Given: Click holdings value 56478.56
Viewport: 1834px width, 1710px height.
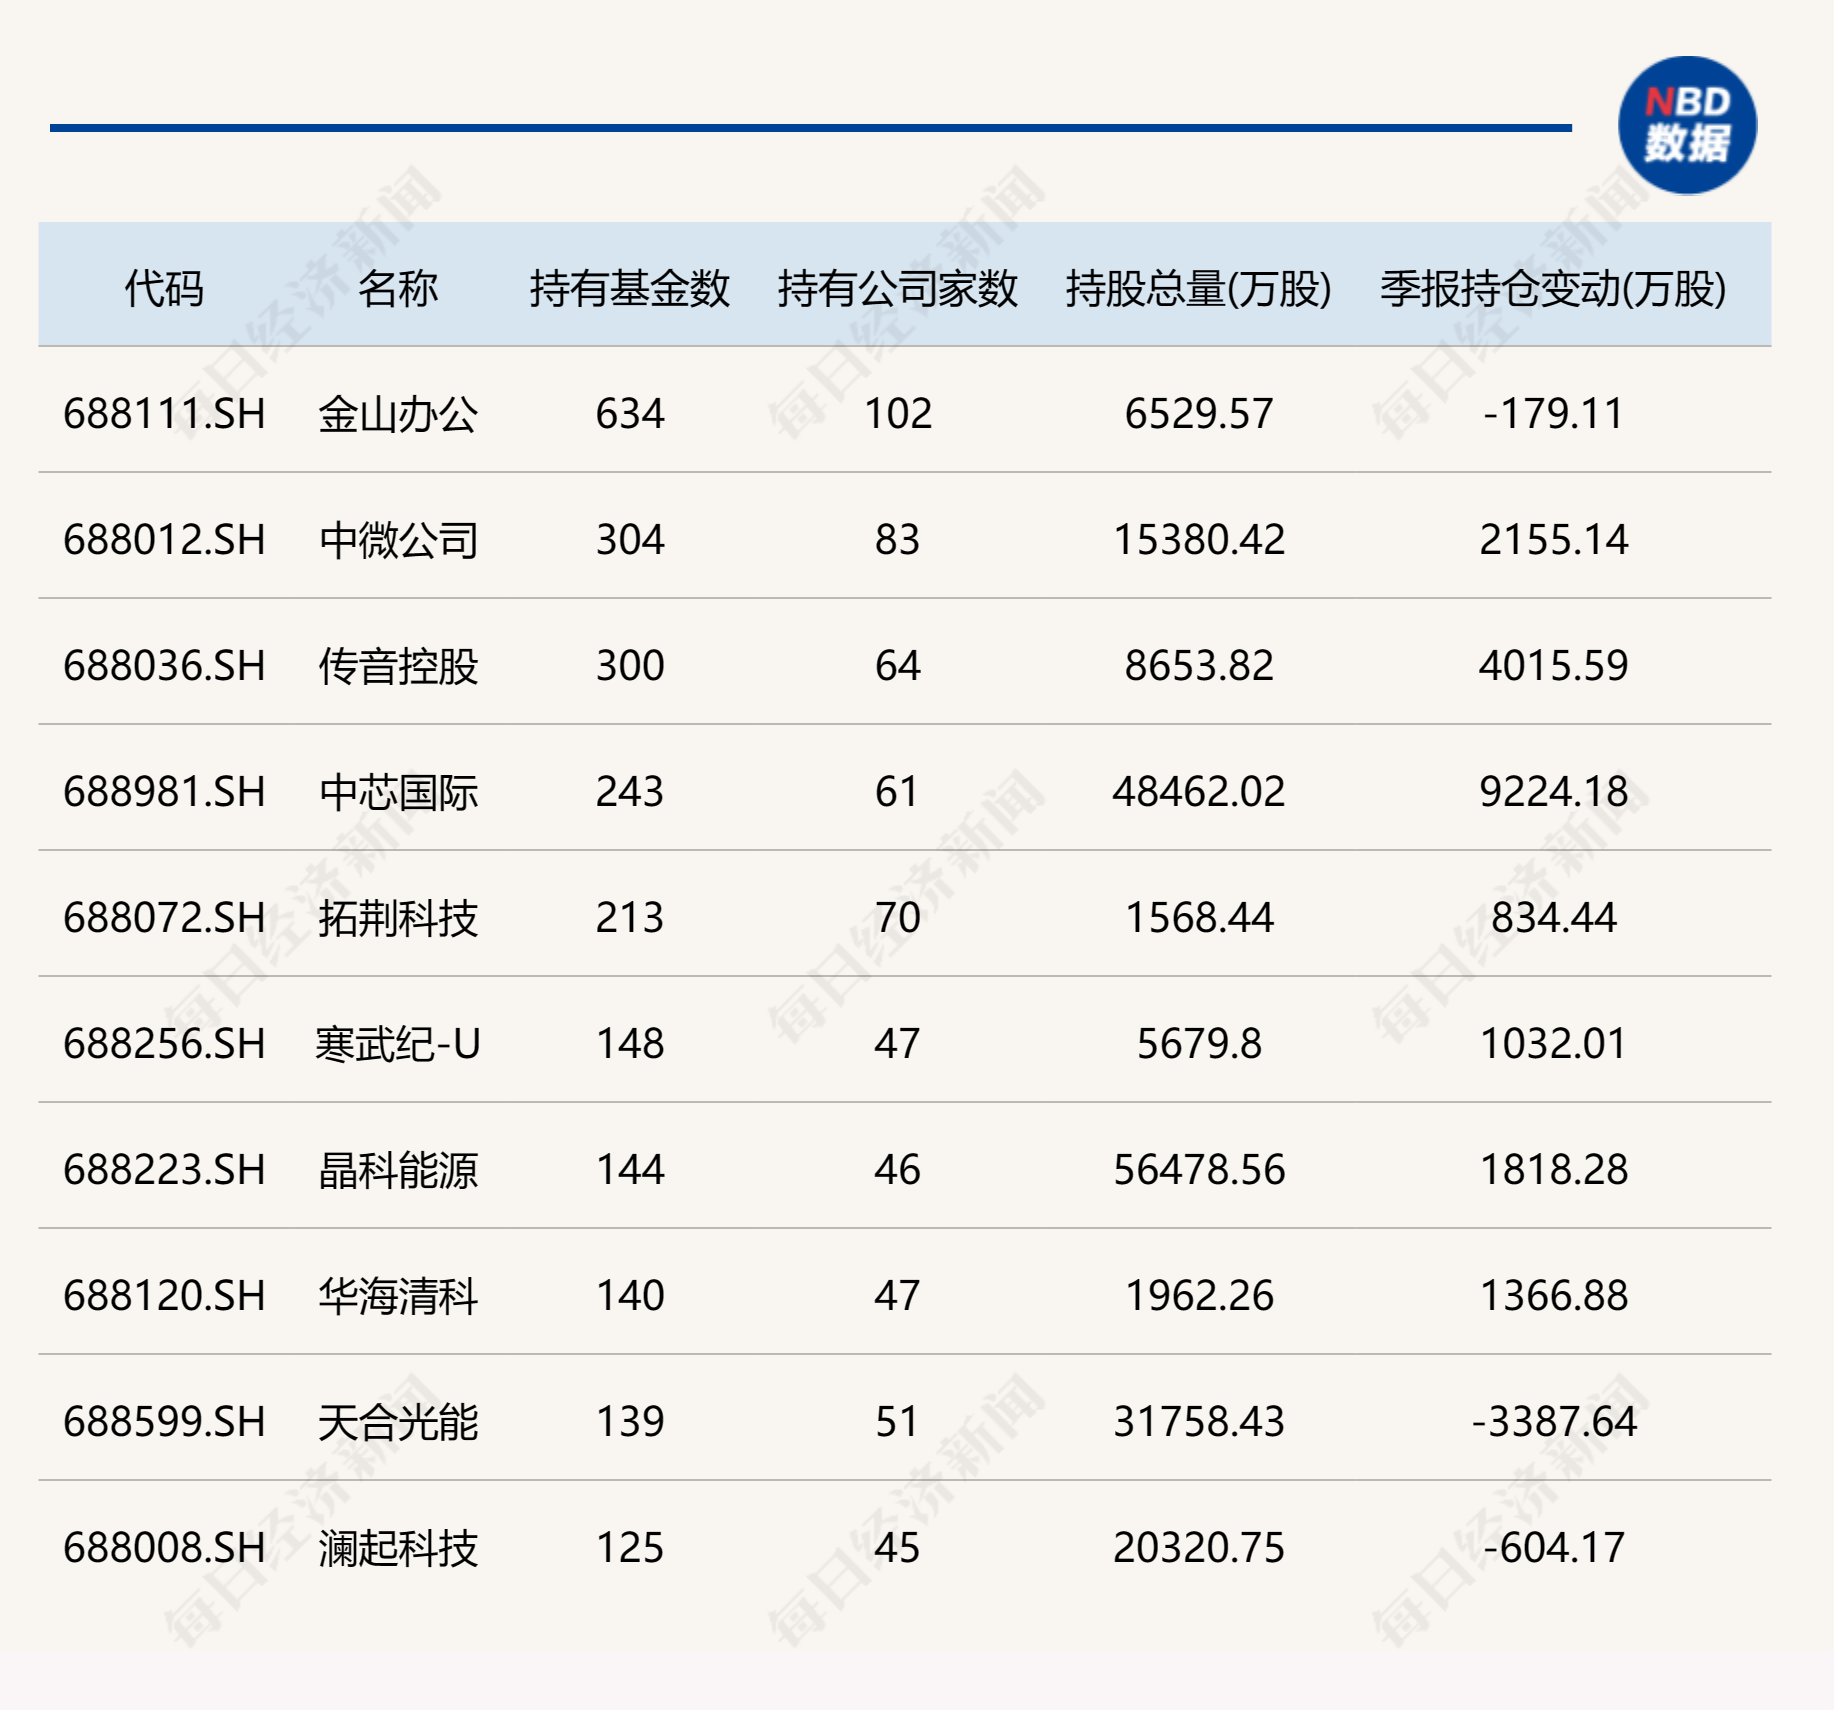Looking at the screenshot, I should 1199,1170.
